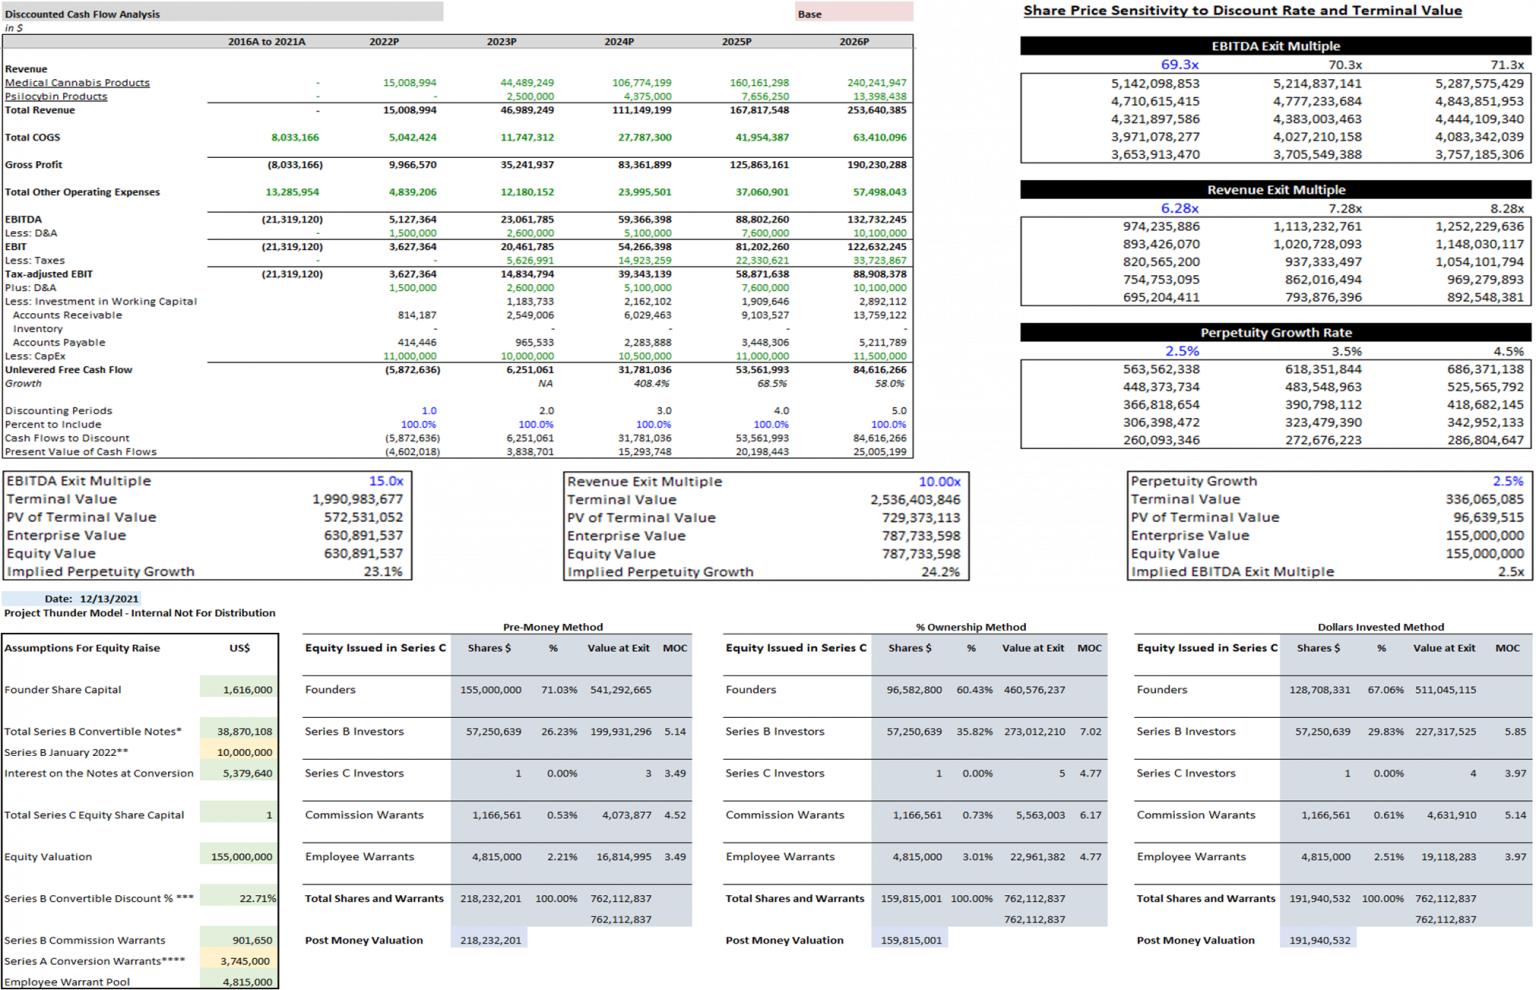This screenshot has width=1536, height=990.
Task: Click the Dollars Invested Method heading
Action: pyautogui.click(x=1381, y=627)
